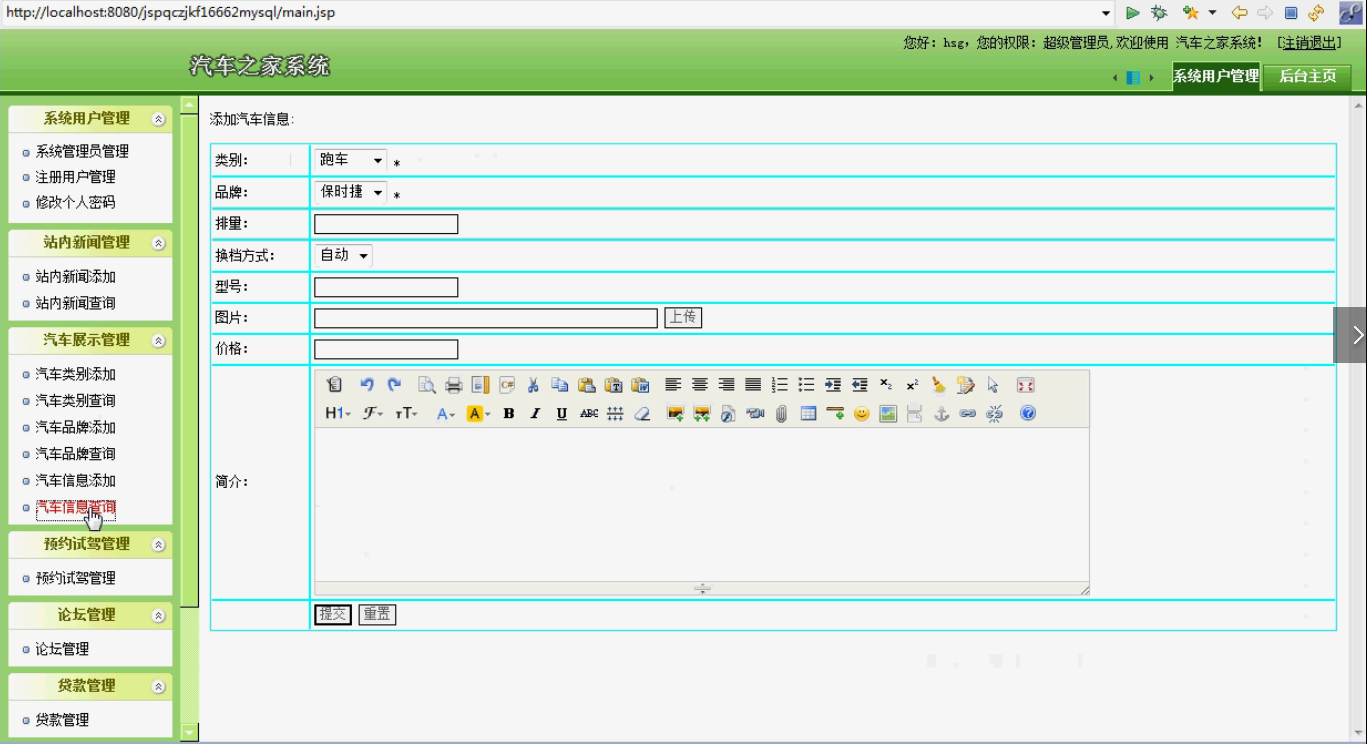
Task: Apply italic formatting in the editor
Action: (535, 413)
